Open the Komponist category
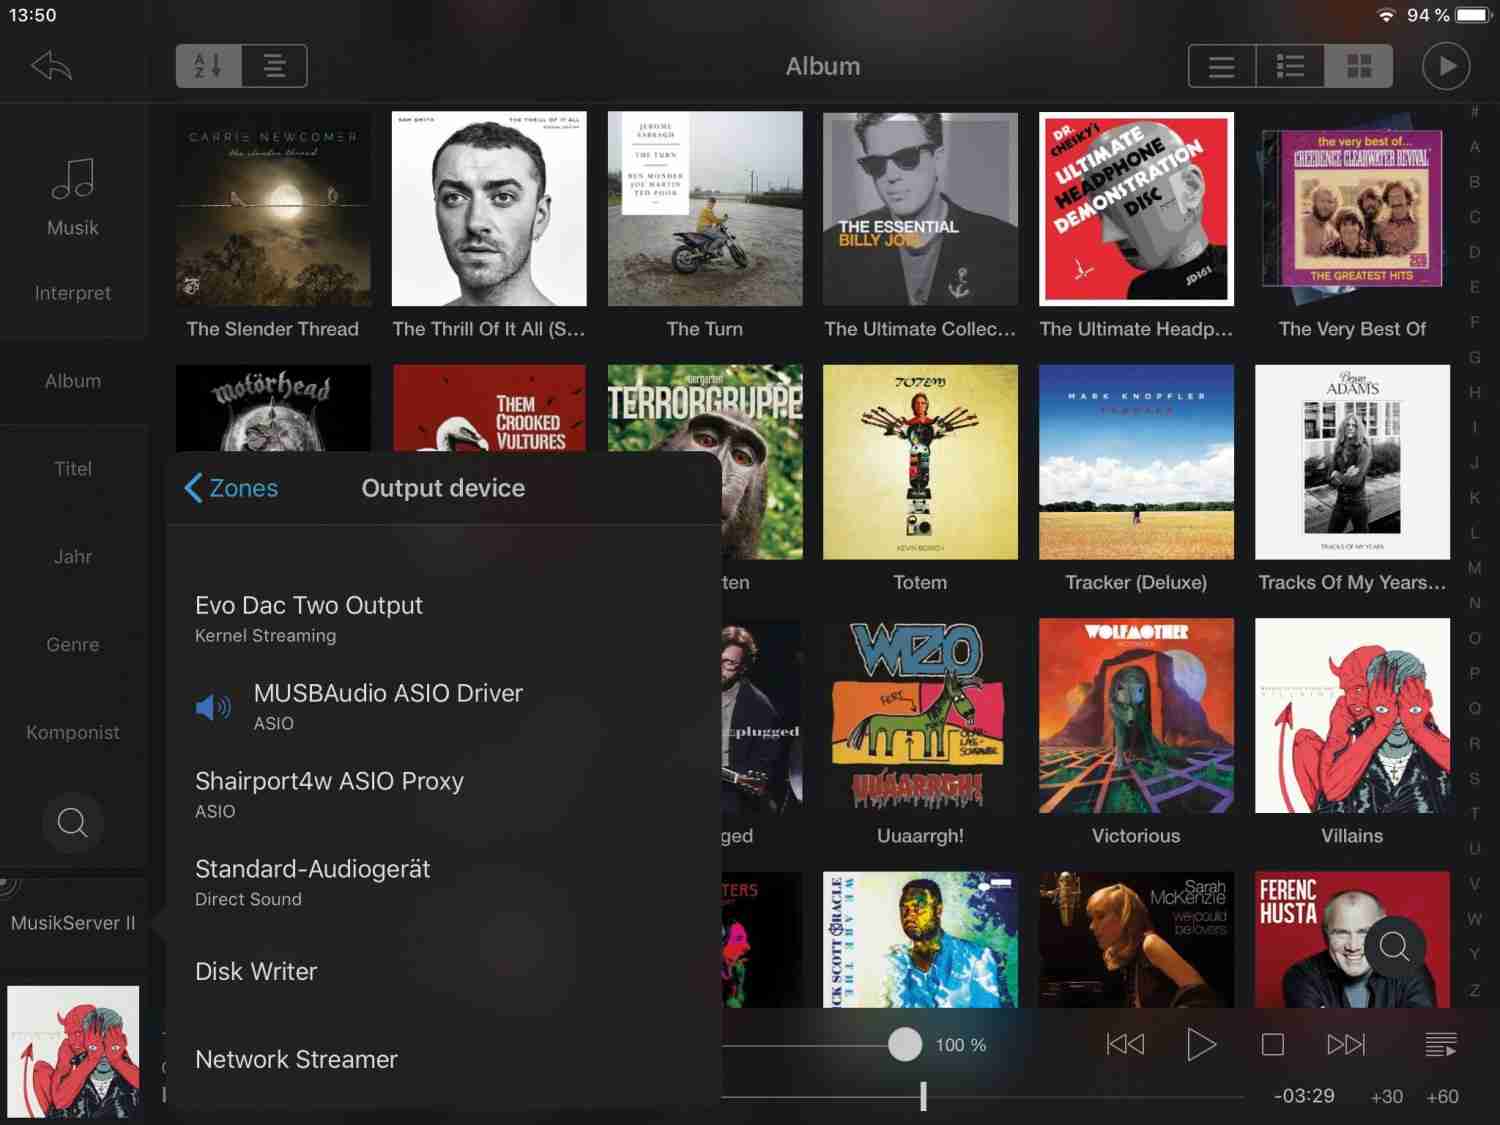The width and height of the screenshot is (1500, 1125). point(73,733)
